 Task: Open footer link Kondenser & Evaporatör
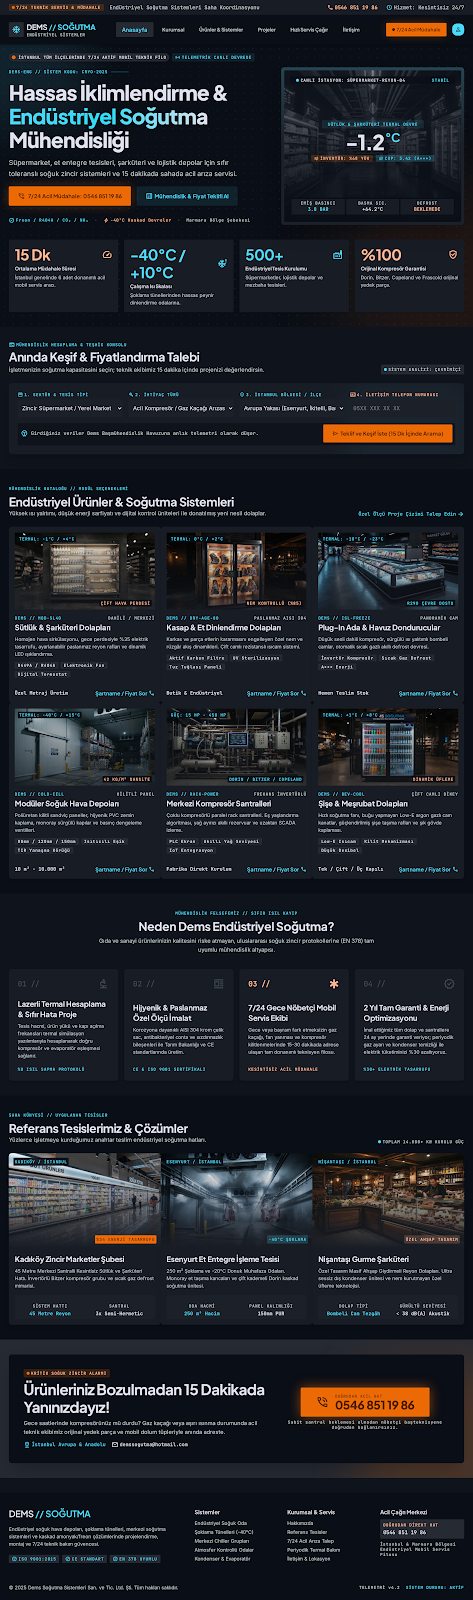223,1559
